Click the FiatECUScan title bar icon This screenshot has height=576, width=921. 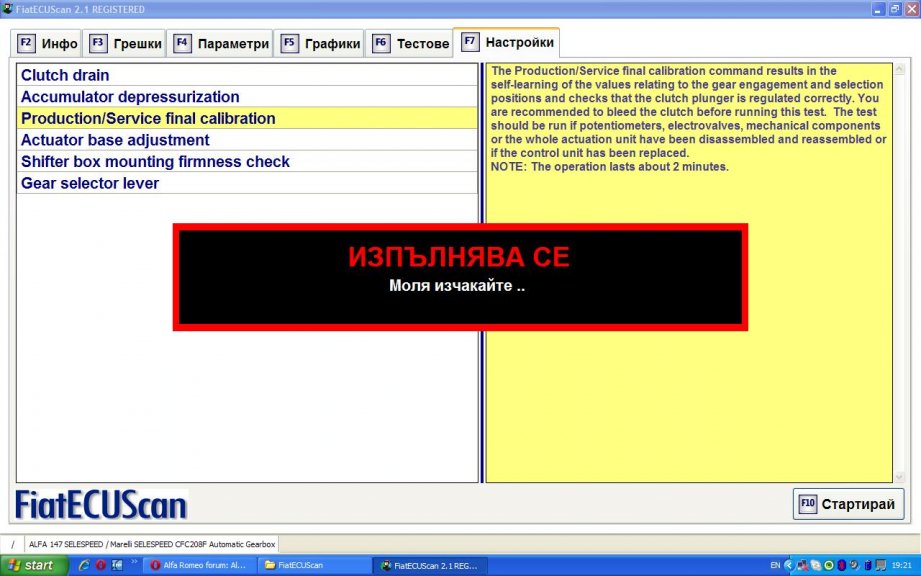pos(8,9)
